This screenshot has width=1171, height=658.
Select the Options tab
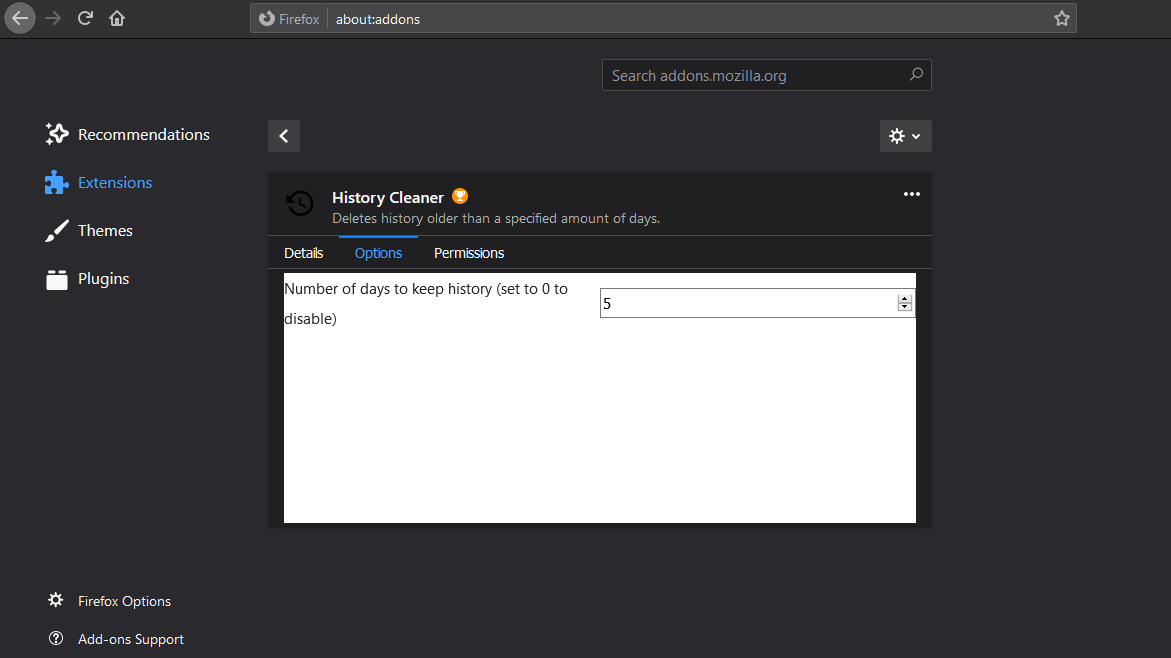pos(379,253)
